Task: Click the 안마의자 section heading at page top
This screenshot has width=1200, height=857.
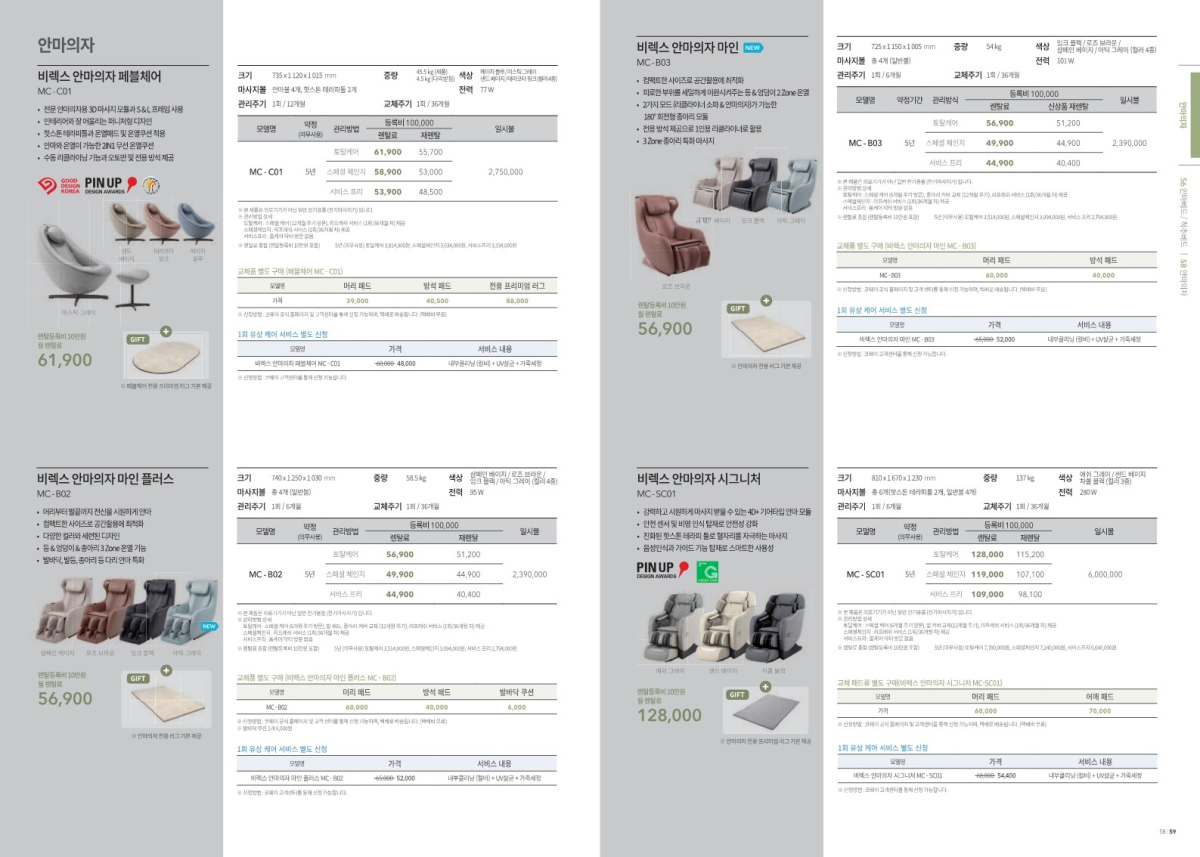Action: click(x=66, y=45)
